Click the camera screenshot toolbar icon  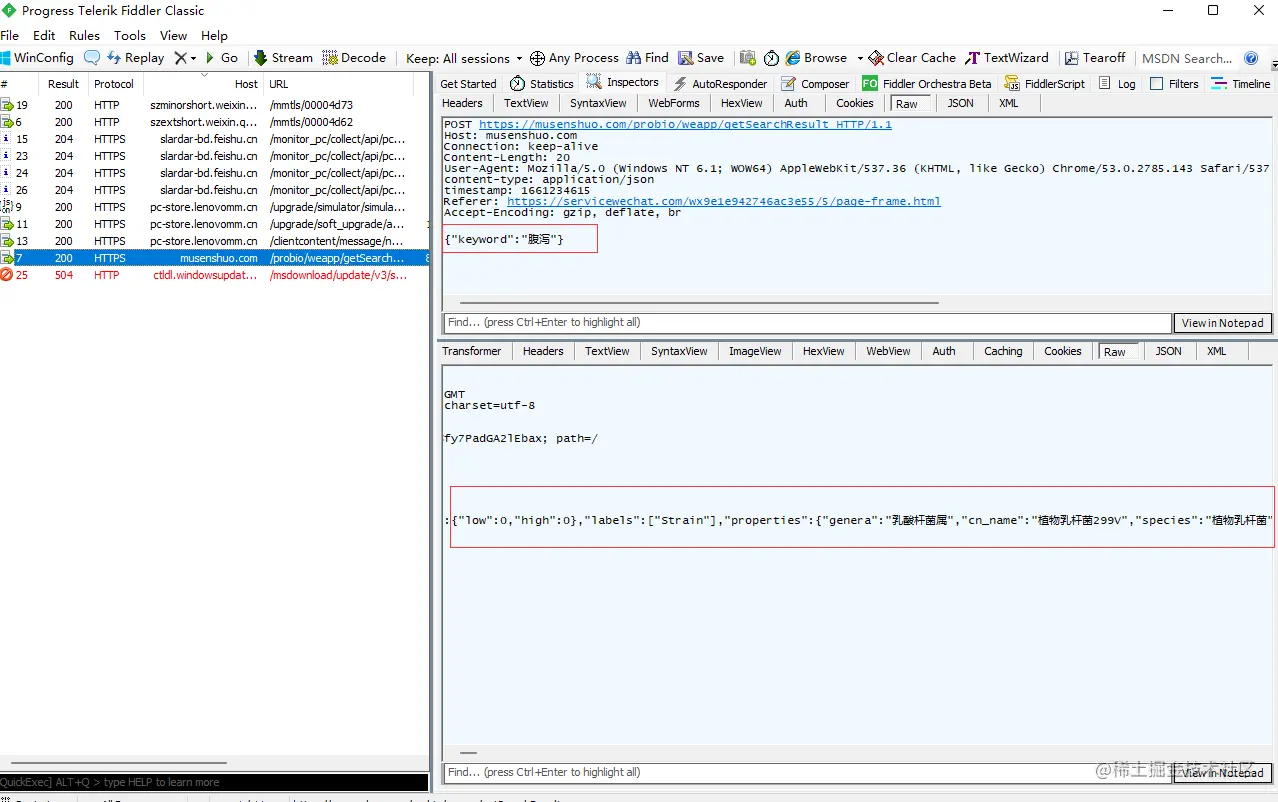click(x=747, y=58)
